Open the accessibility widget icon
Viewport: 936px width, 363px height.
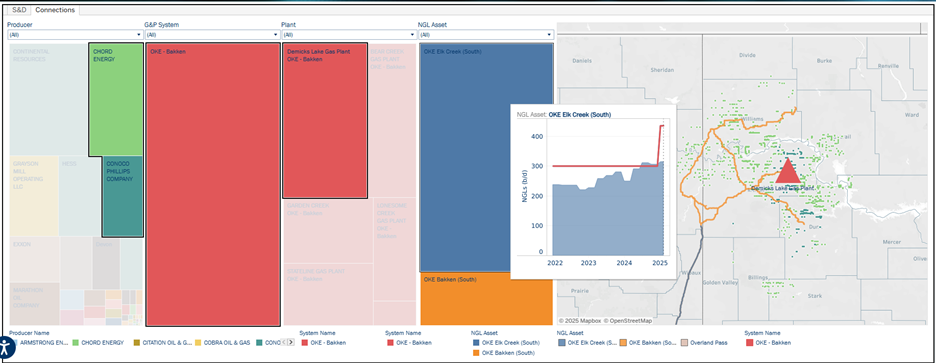(x=6, y=347)
